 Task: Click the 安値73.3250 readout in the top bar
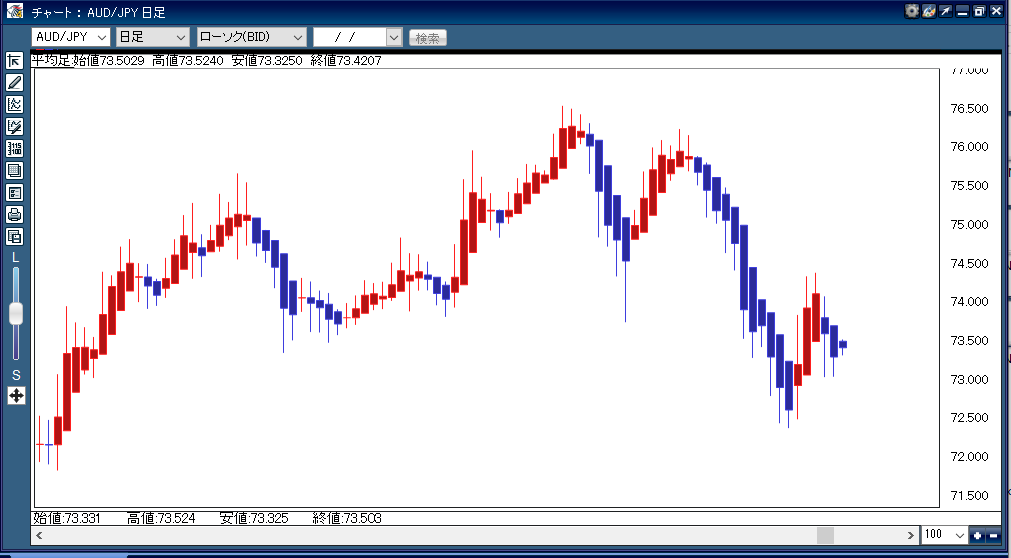[x=266, y=61]
